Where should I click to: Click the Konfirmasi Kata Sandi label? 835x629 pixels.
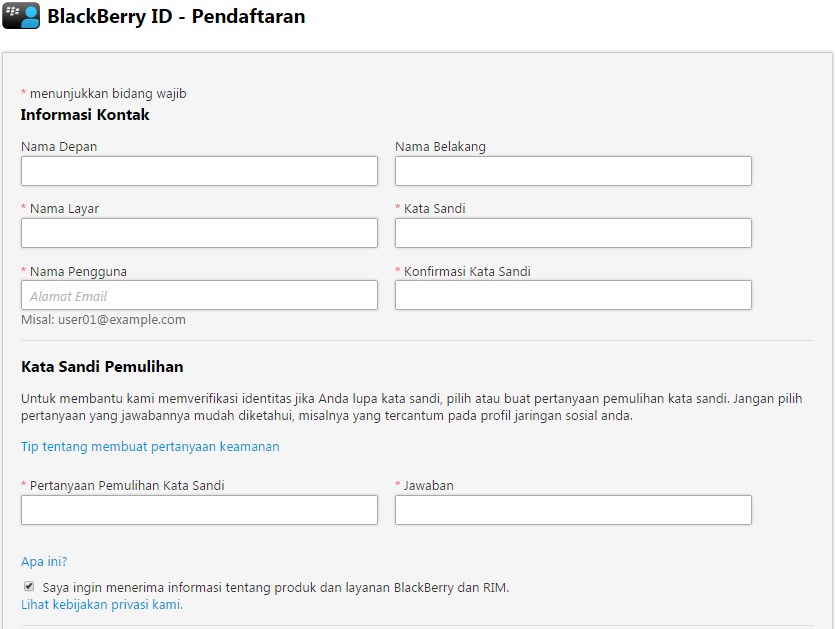tap(467, 272)
